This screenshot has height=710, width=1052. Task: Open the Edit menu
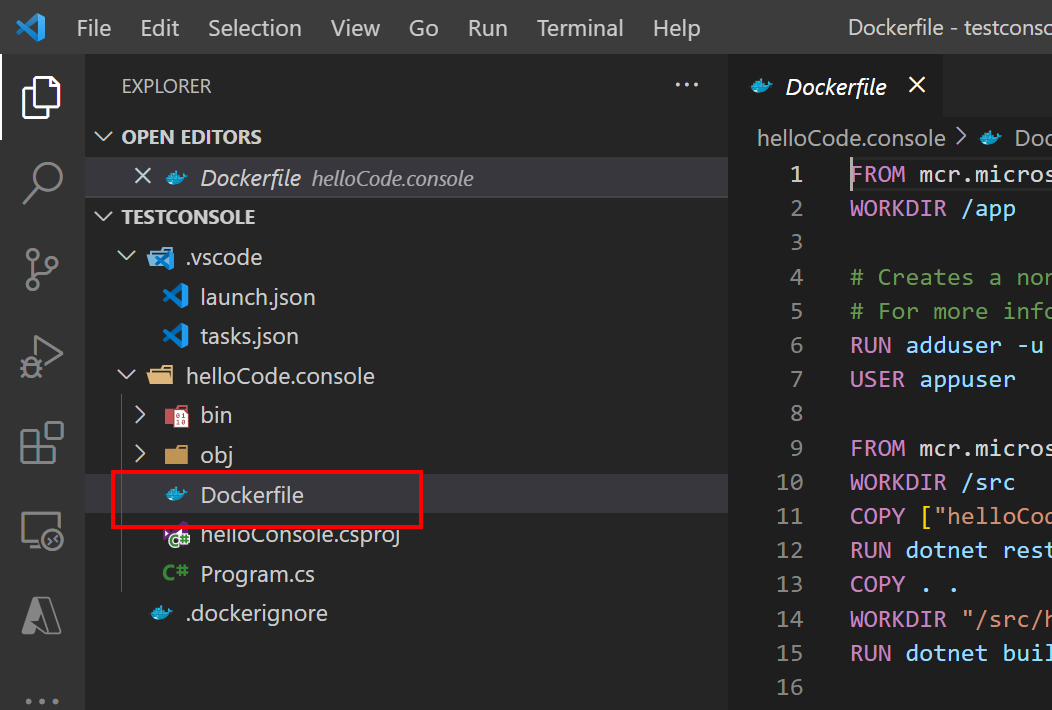click(x=160, y=28)
